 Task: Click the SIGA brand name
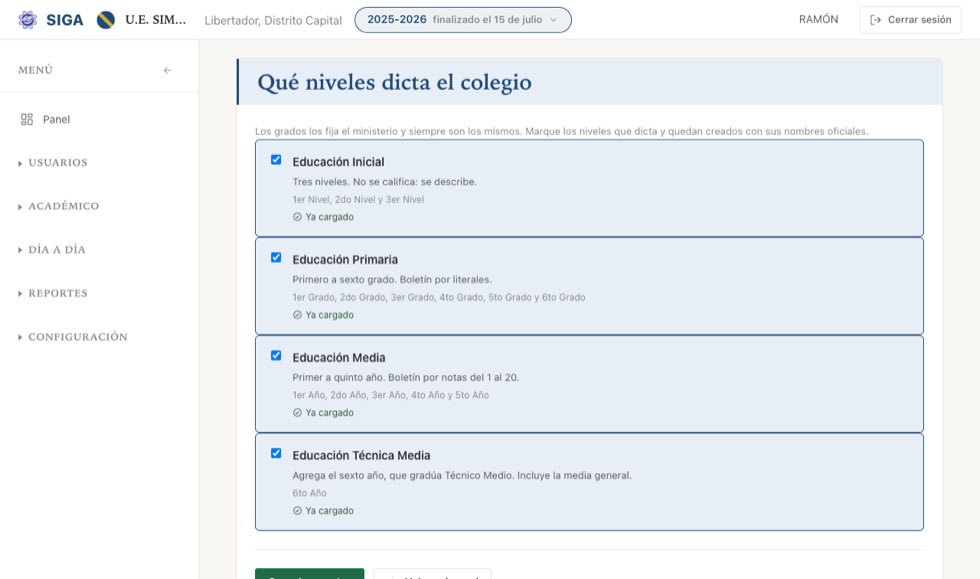click(64, 20)
